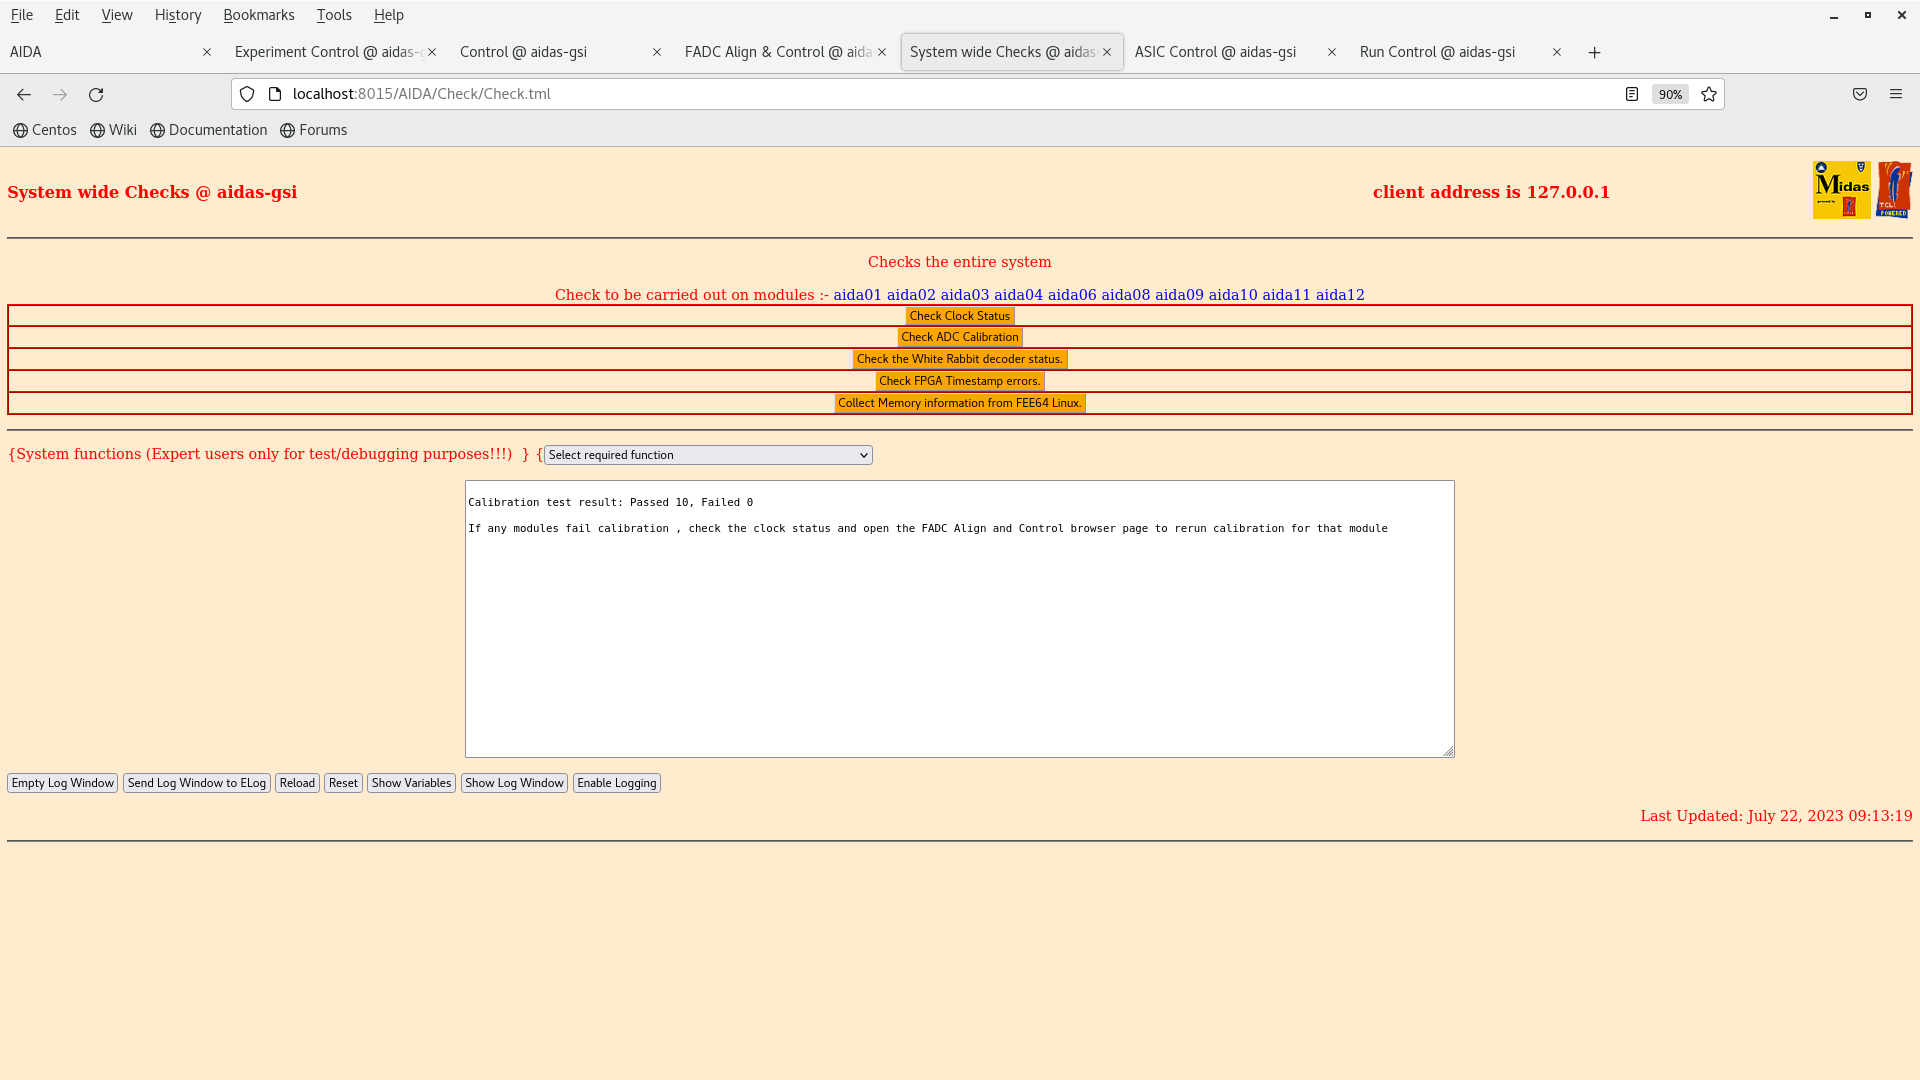This screenshot has width=1920, height=1080.
Task: Expand the Select required function dropdown
Action: (x=708, y=455)
